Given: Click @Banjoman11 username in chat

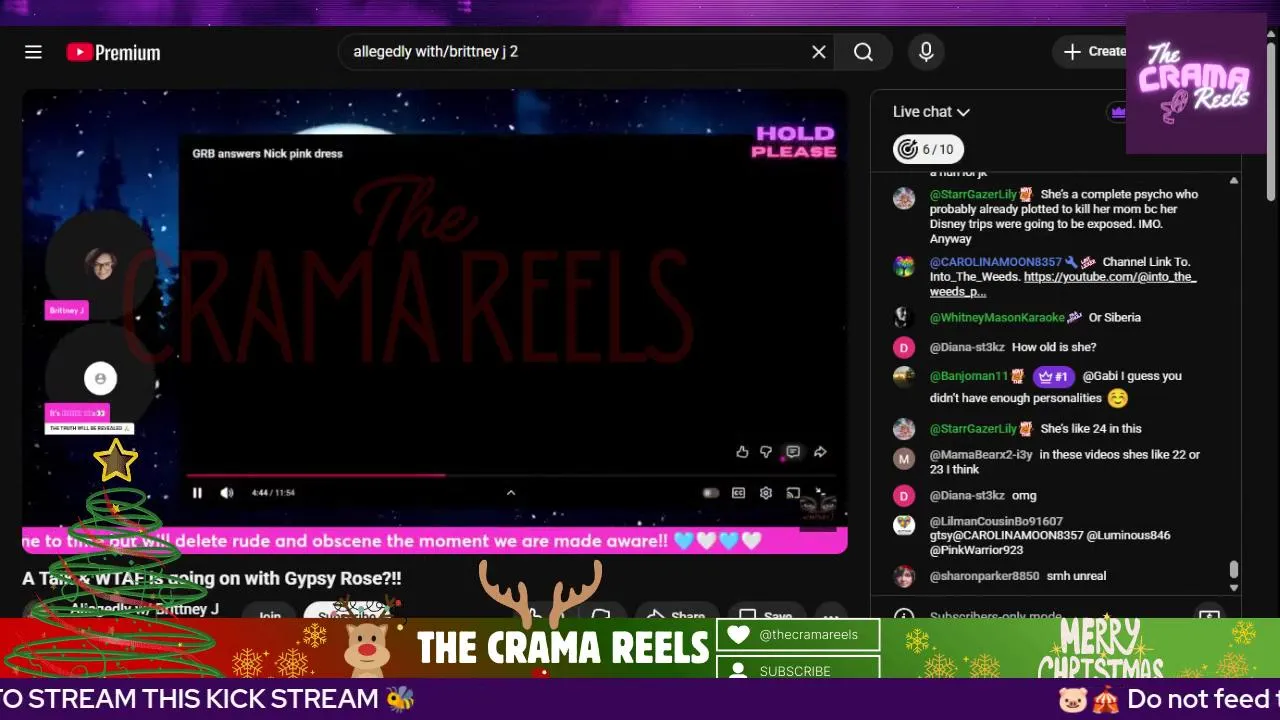Looking at the screenshot, I should click(x=969, y=376).
